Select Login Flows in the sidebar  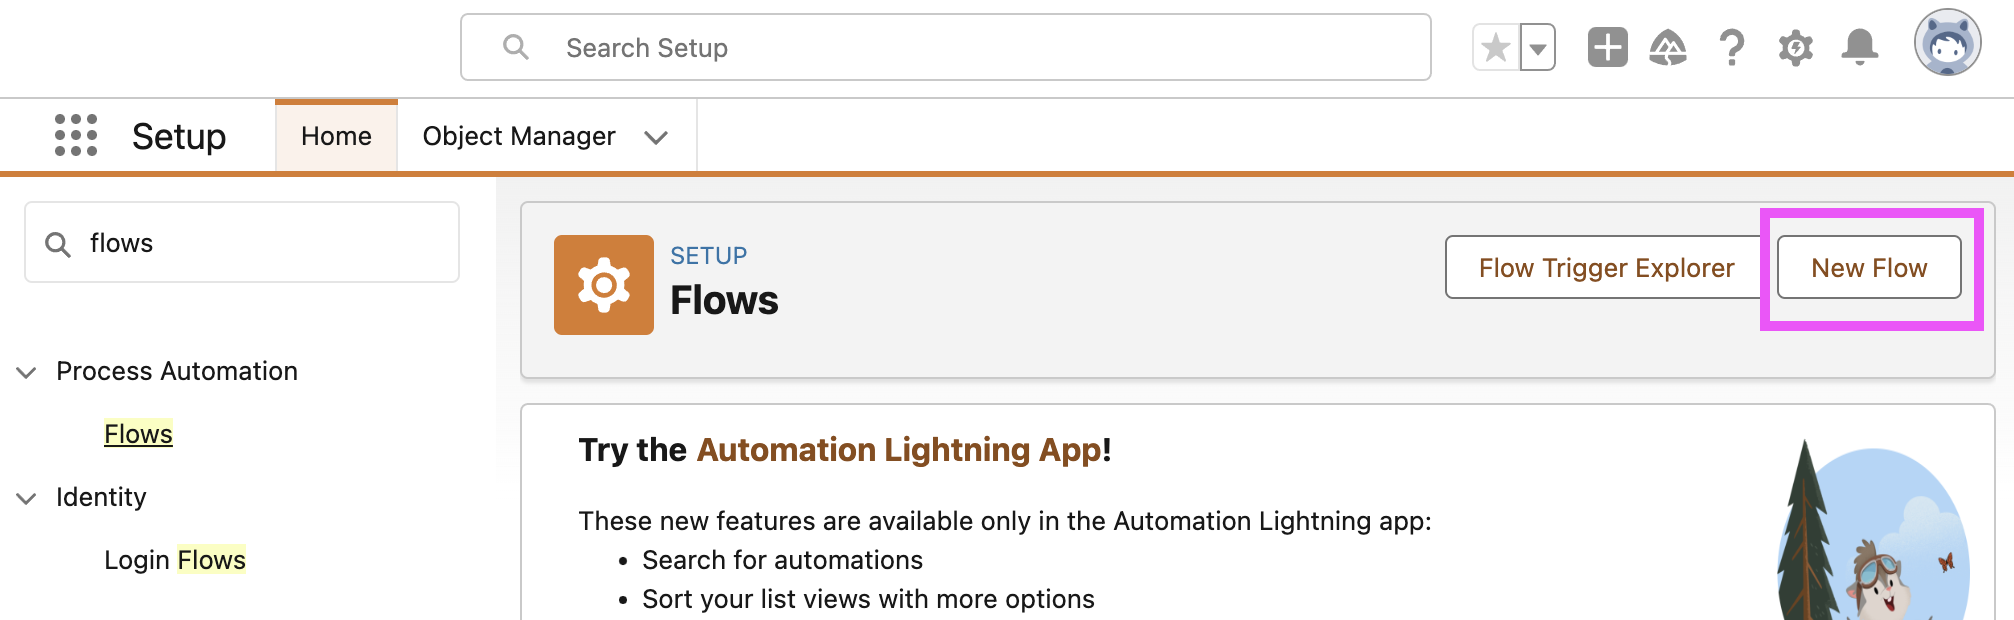[175, 560]
